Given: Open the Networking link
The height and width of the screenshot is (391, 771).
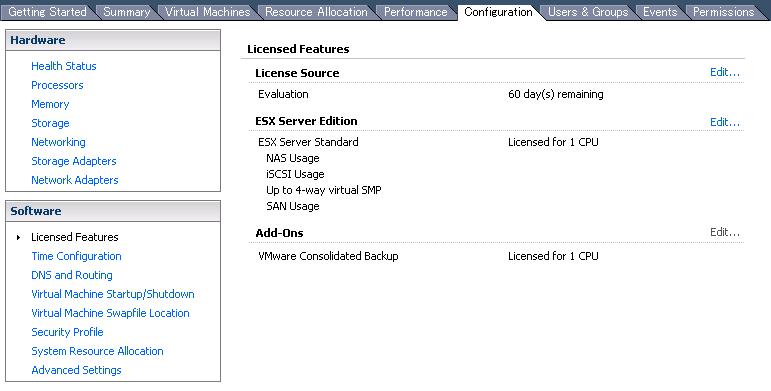Looking at the screenshot, I should tap(58, 142).
